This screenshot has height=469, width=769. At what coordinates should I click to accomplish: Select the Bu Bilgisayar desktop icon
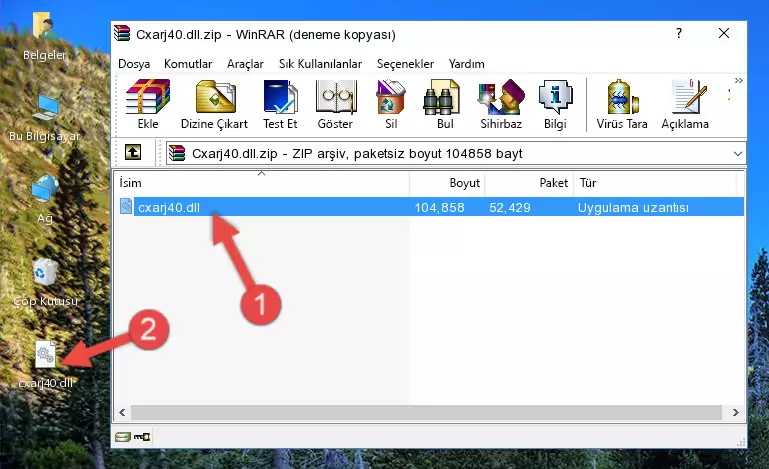coord(45,118)
